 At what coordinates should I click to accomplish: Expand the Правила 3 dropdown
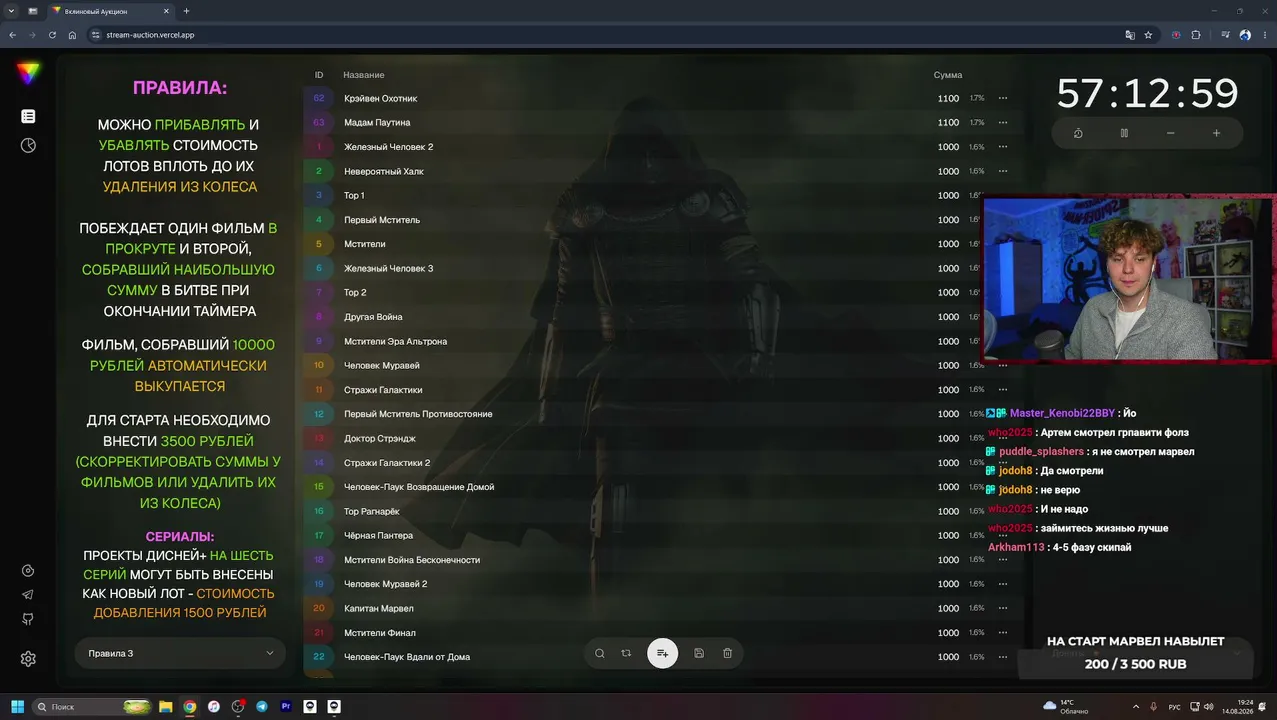coord(180,653)
